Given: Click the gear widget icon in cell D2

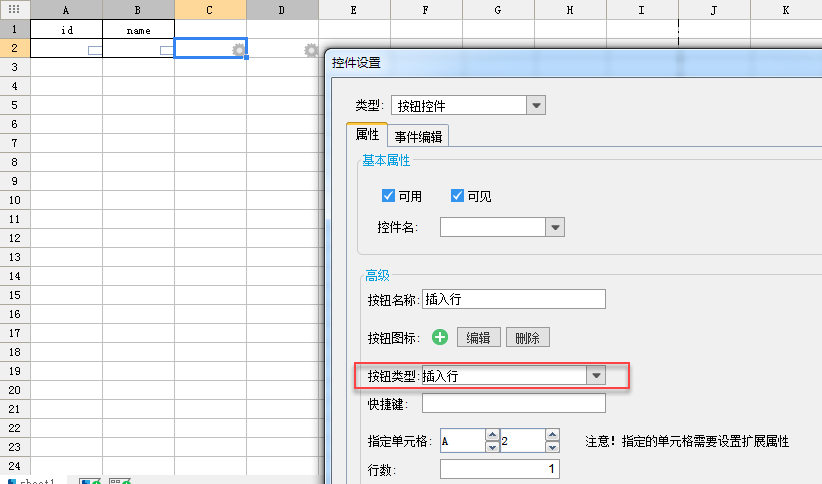Looking at the screenshot, I should (x=311, y=50).
